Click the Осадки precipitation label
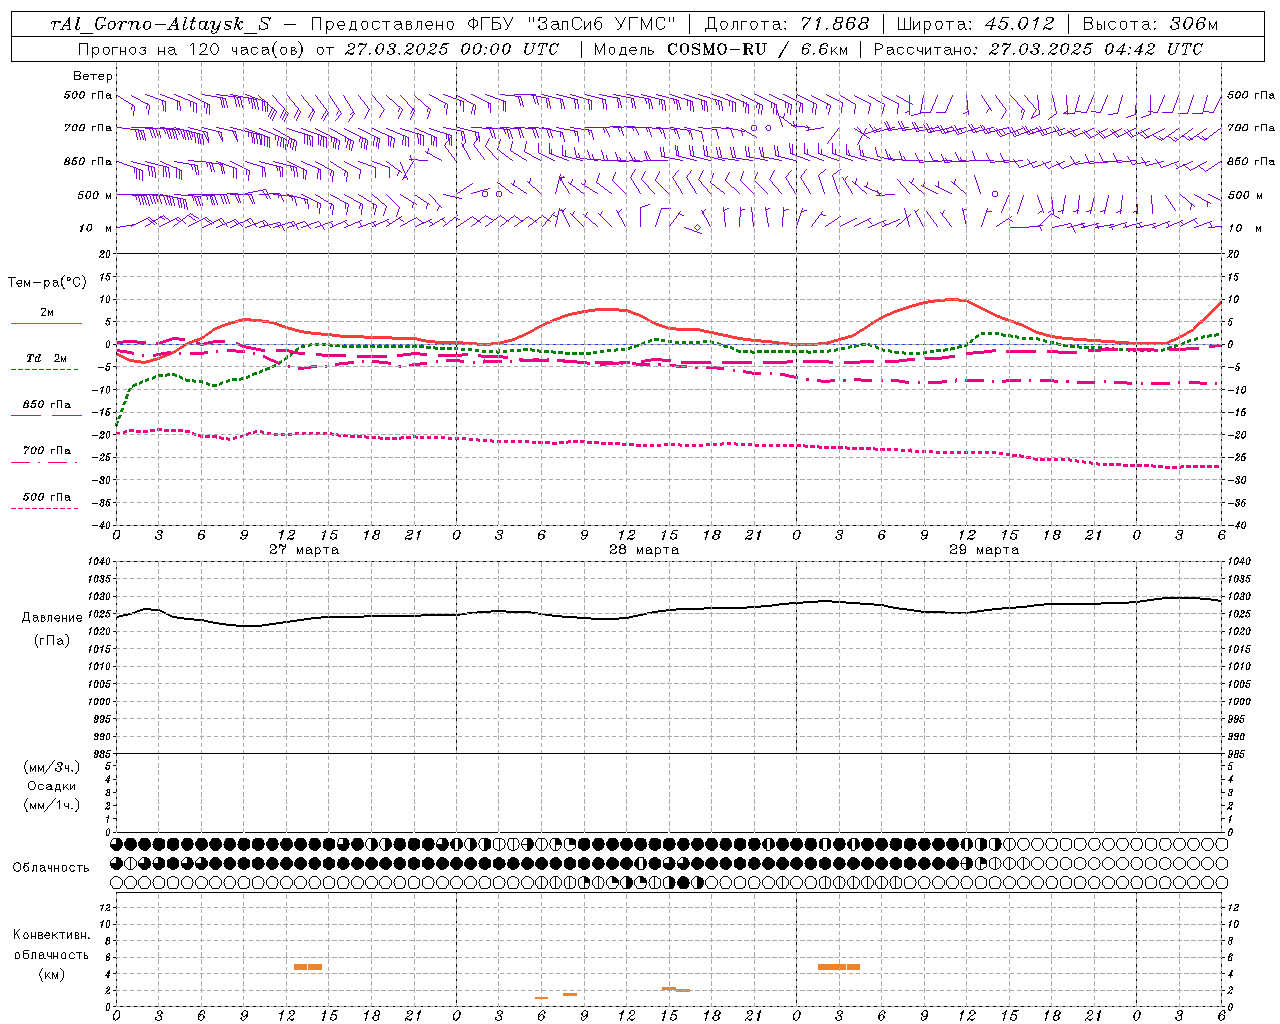Viewport: 1280px width, 1024px height. point(52,786)
